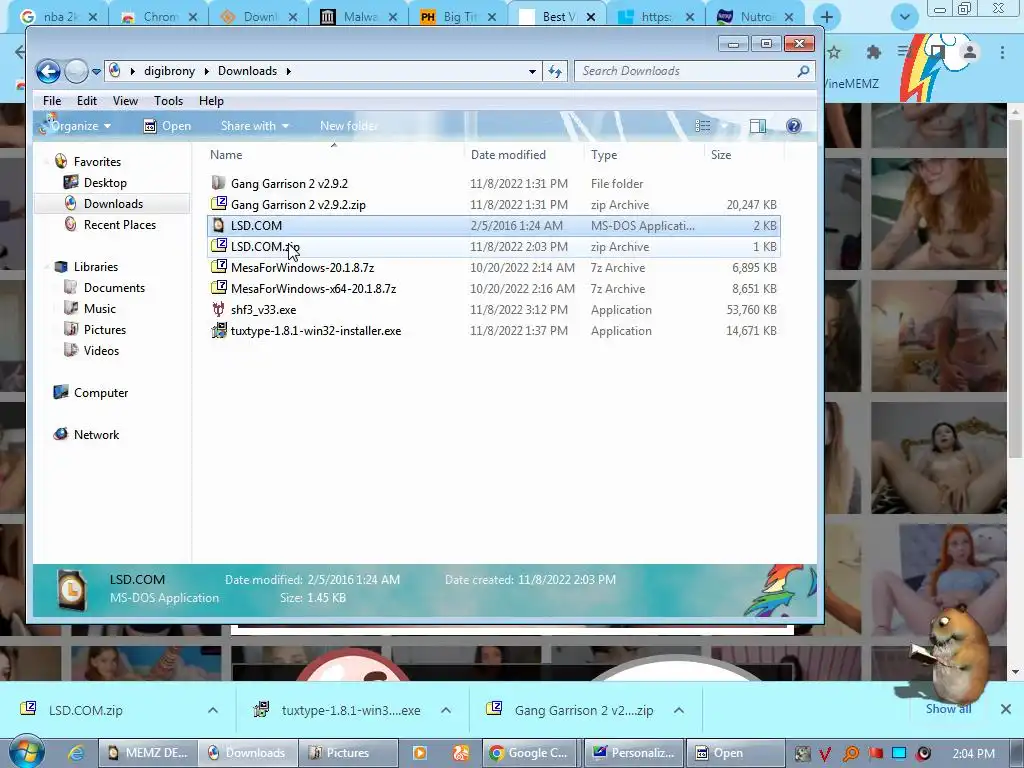
Task: Select Computer in the navigation pane
Action: [101, 392]
